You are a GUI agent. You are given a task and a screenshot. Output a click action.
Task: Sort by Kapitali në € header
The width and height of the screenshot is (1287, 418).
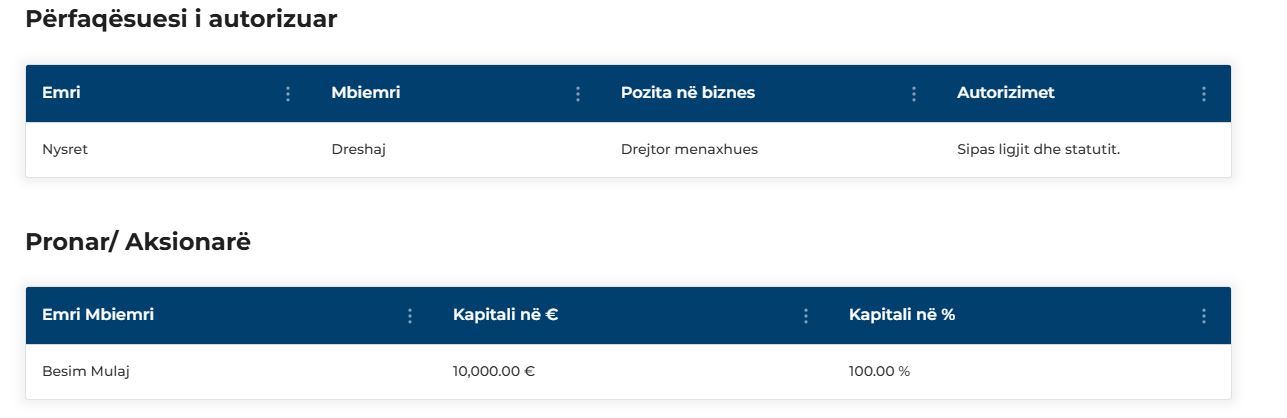click(505, 315)
